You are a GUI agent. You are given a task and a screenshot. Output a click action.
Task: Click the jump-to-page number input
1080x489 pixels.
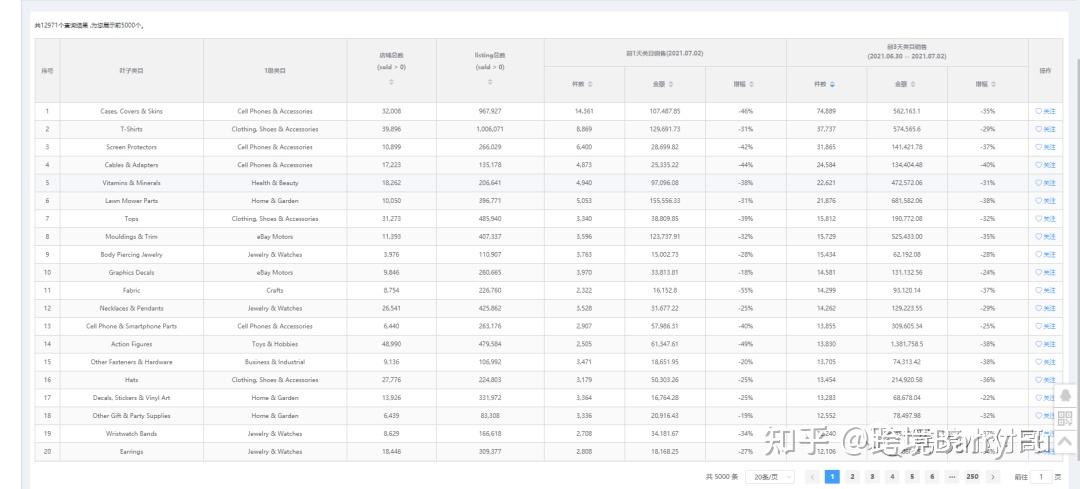point(1042,477)
